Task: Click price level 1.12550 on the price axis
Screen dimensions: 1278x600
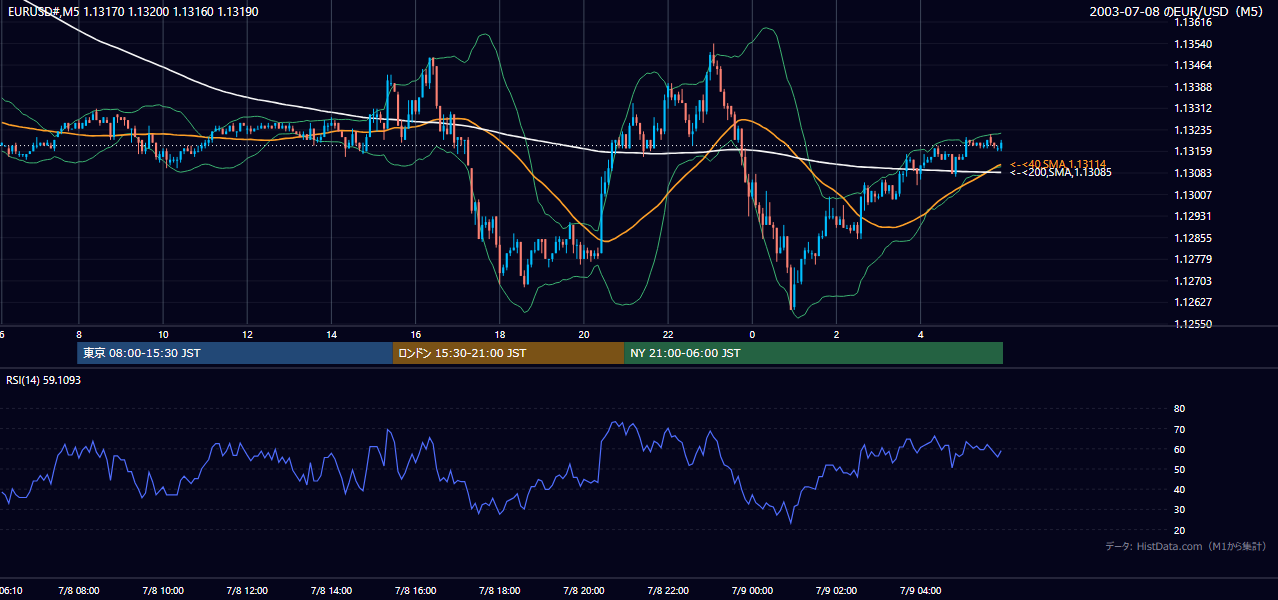Action: [1193, 324]
